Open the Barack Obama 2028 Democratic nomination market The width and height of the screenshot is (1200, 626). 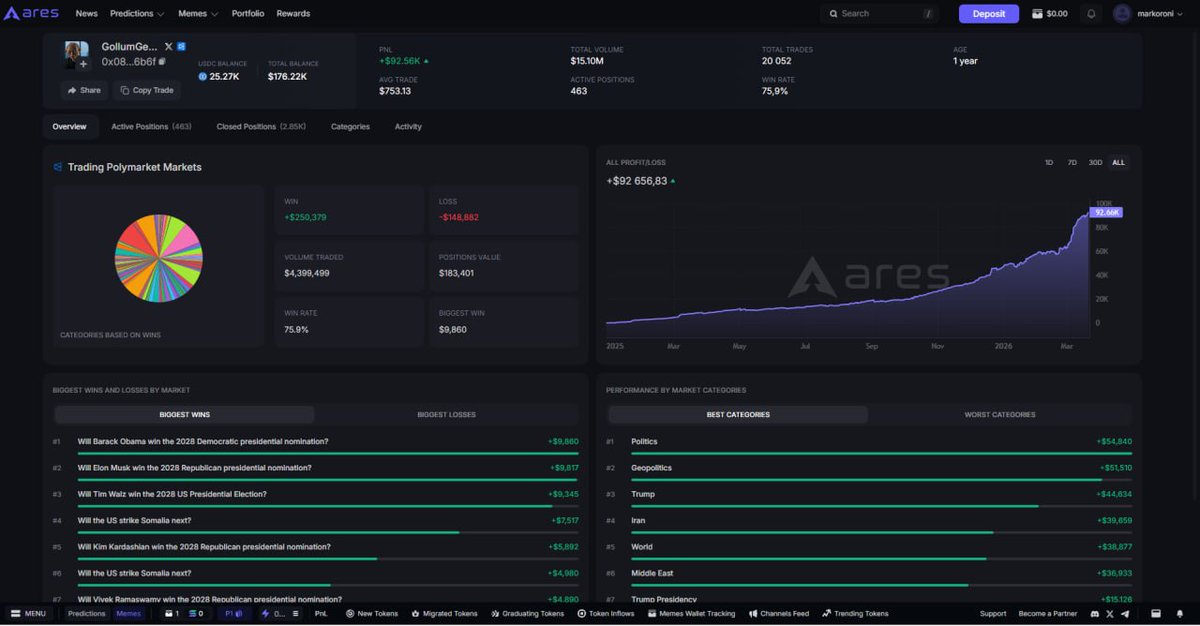coord(203,441)
